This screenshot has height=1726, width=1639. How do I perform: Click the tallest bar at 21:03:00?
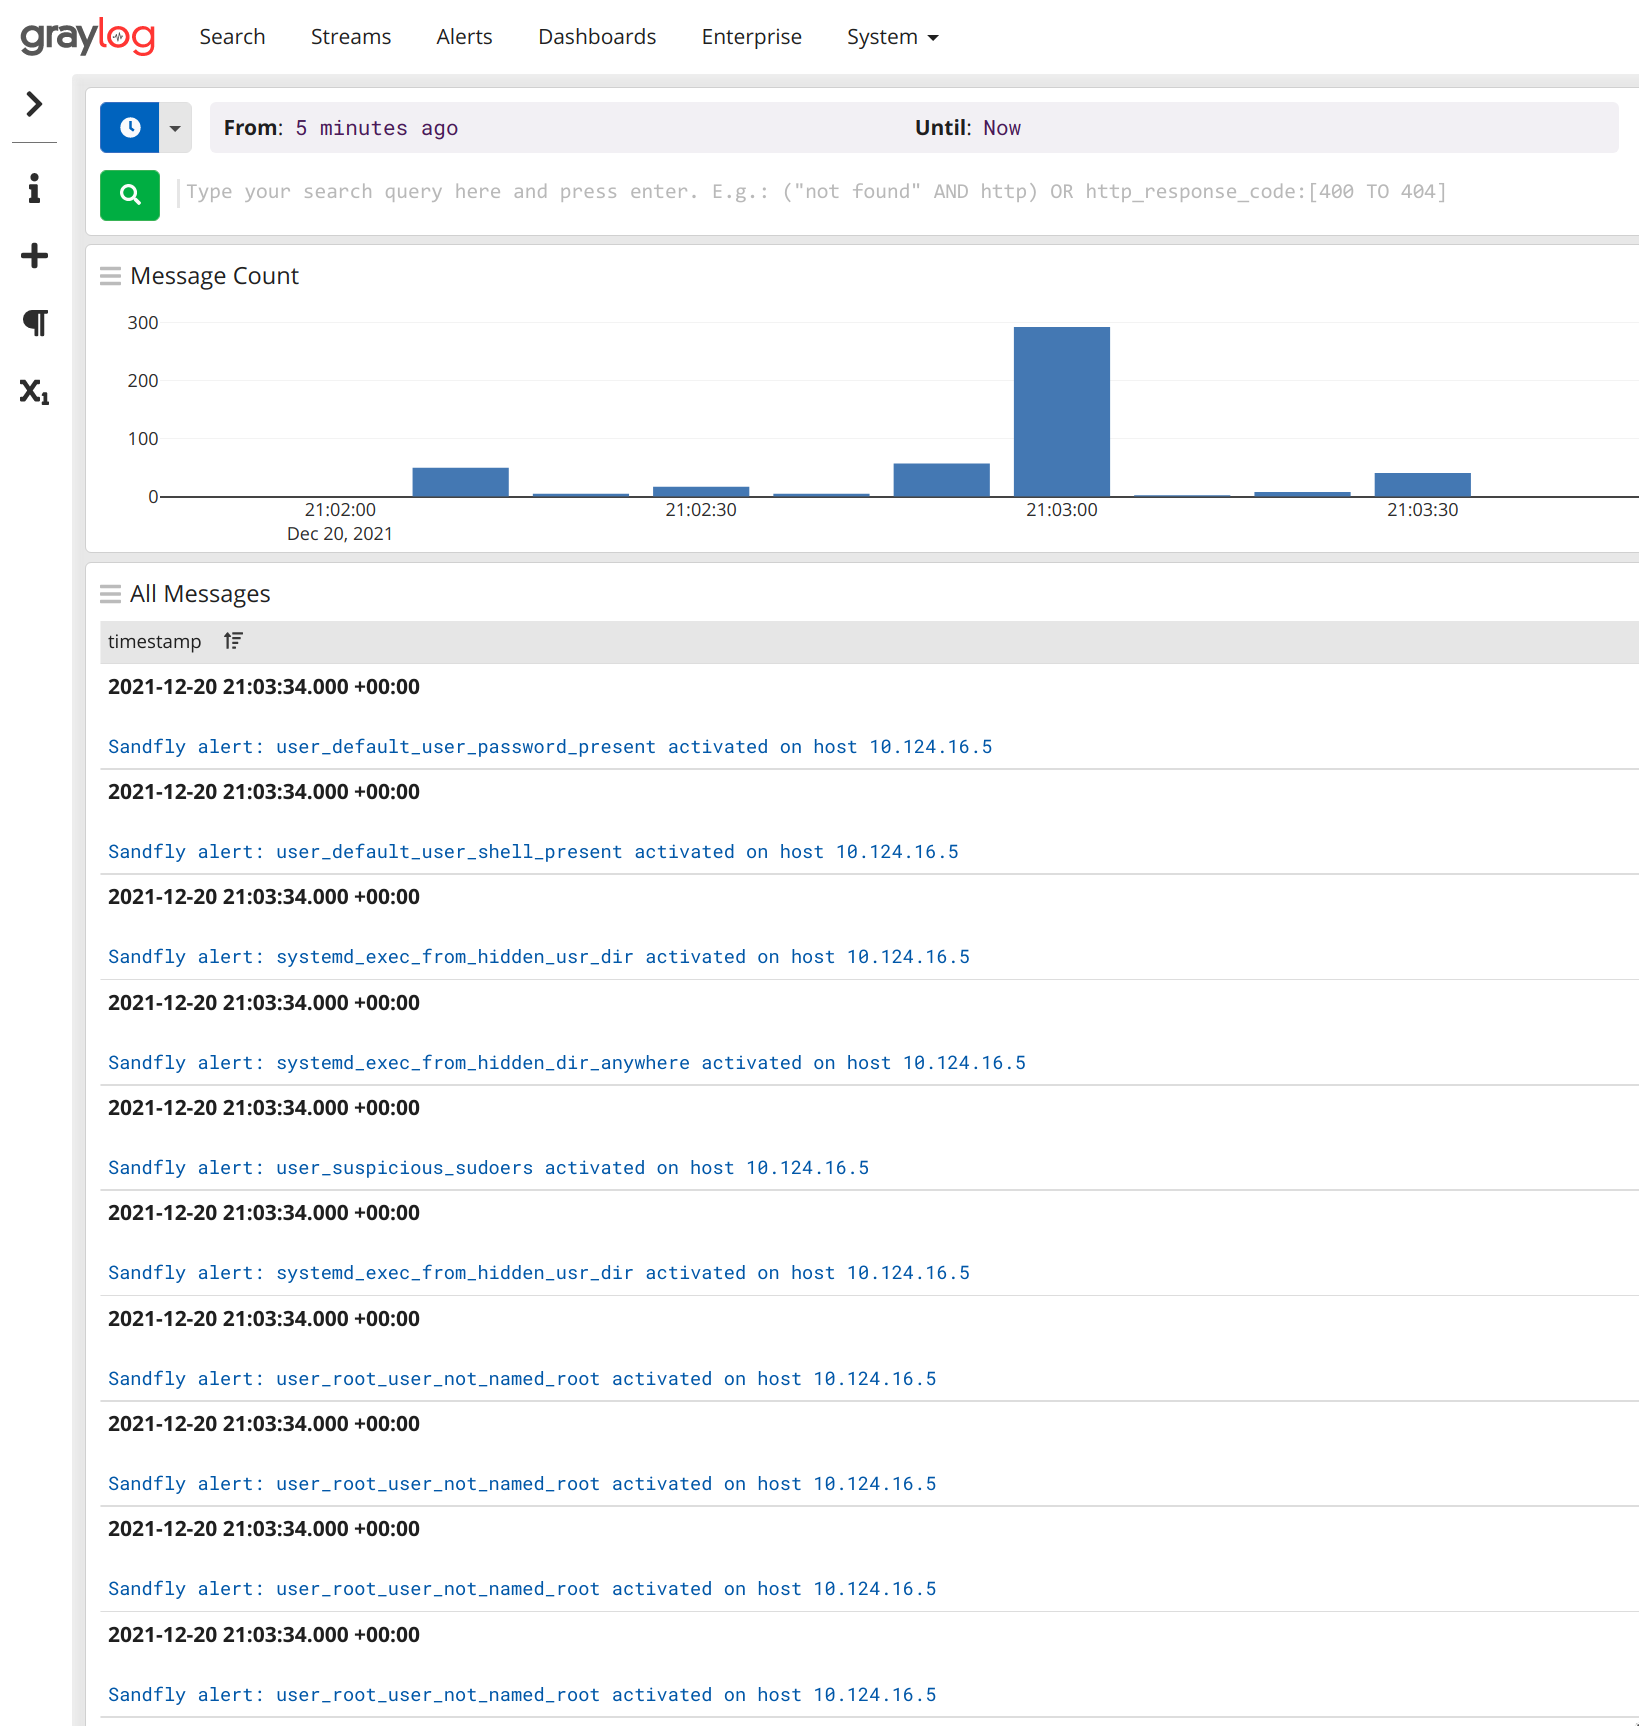pyautogui.click(x=1062, y=411)
